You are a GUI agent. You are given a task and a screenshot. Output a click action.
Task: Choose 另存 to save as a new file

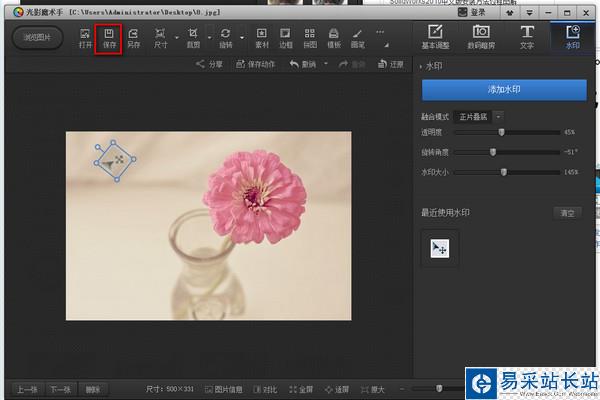pos(133,38)
